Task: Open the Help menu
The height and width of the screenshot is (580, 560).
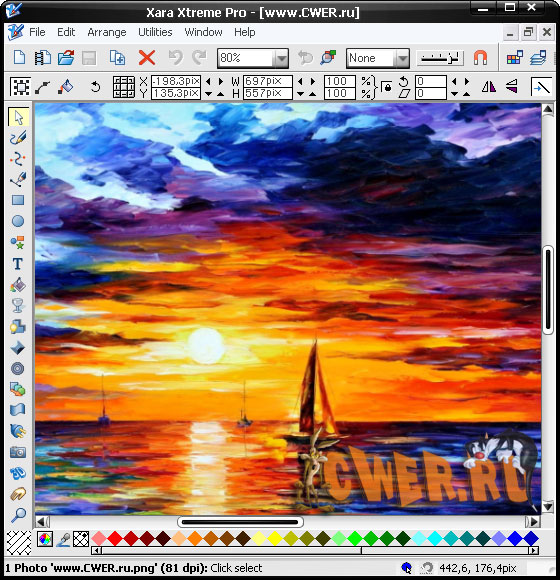Action: tap(244, 32)
